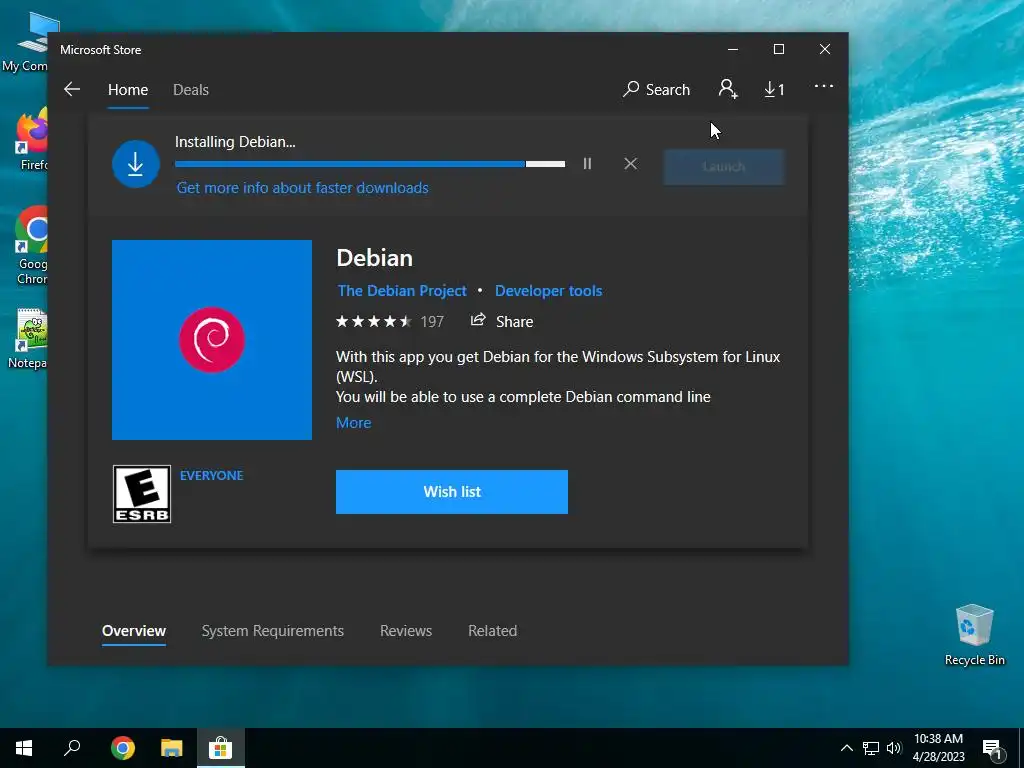Screen dimensions: 1024x768
Task: Minimize the Microsoft Store window
Action: coord(733,50)
